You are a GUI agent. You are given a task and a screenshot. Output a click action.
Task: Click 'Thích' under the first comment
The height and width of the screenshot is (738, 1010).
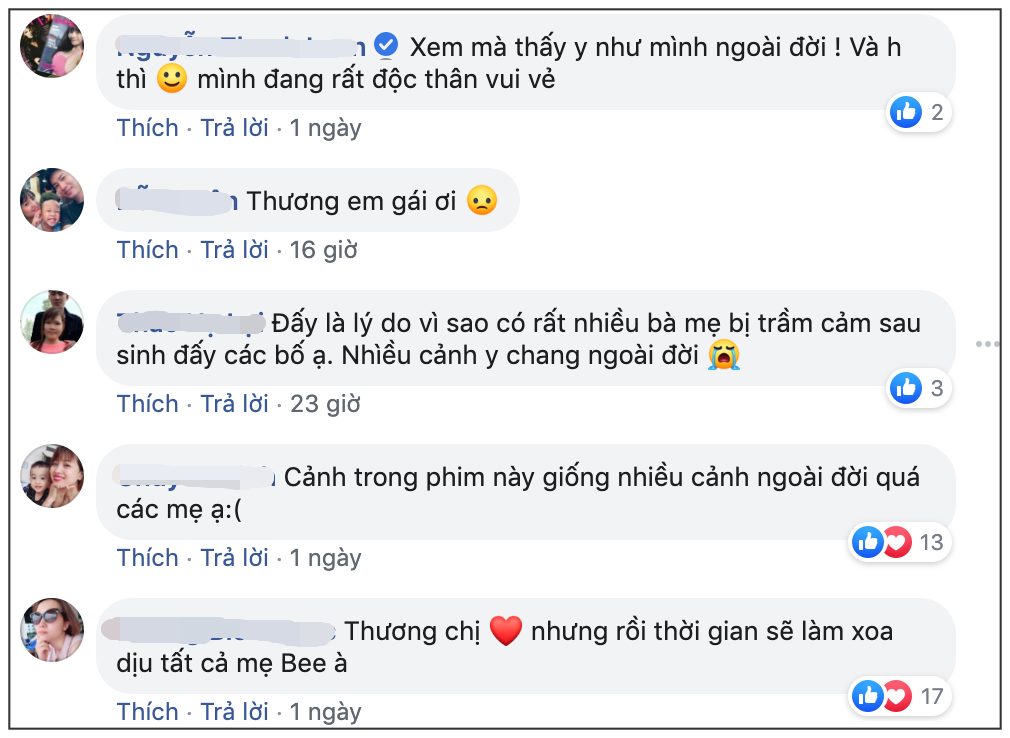click(147, 128)
